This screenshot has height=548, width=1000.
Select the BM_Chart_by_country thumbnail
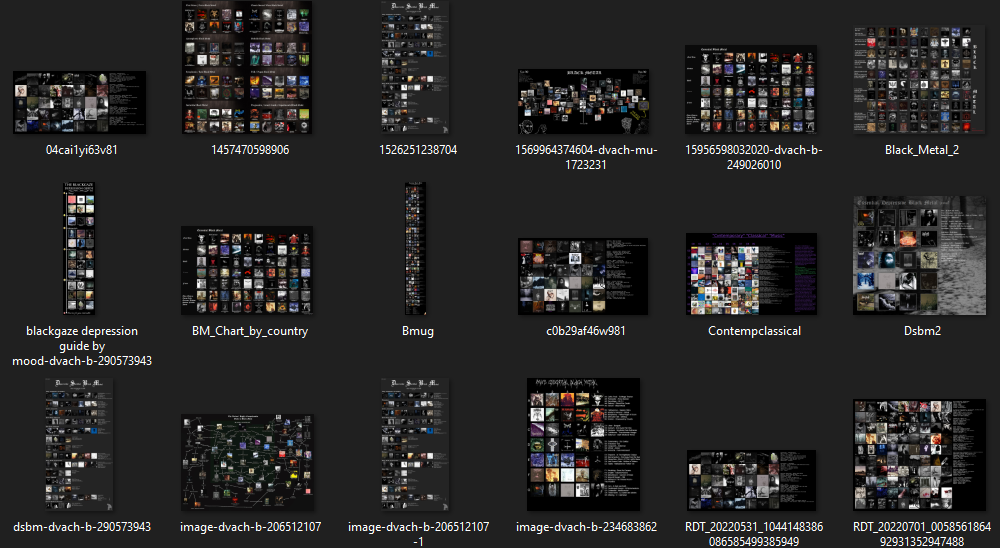(247, 270)
